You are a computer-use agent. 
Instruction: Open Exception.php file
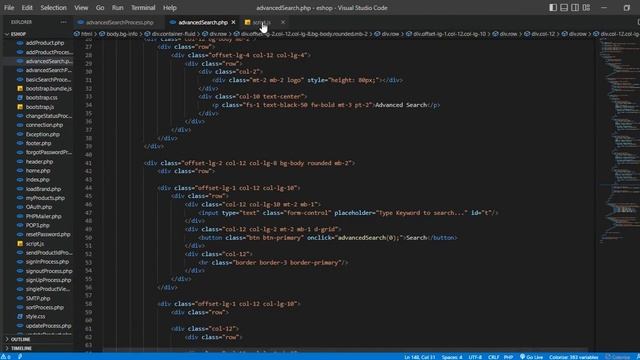42,134
